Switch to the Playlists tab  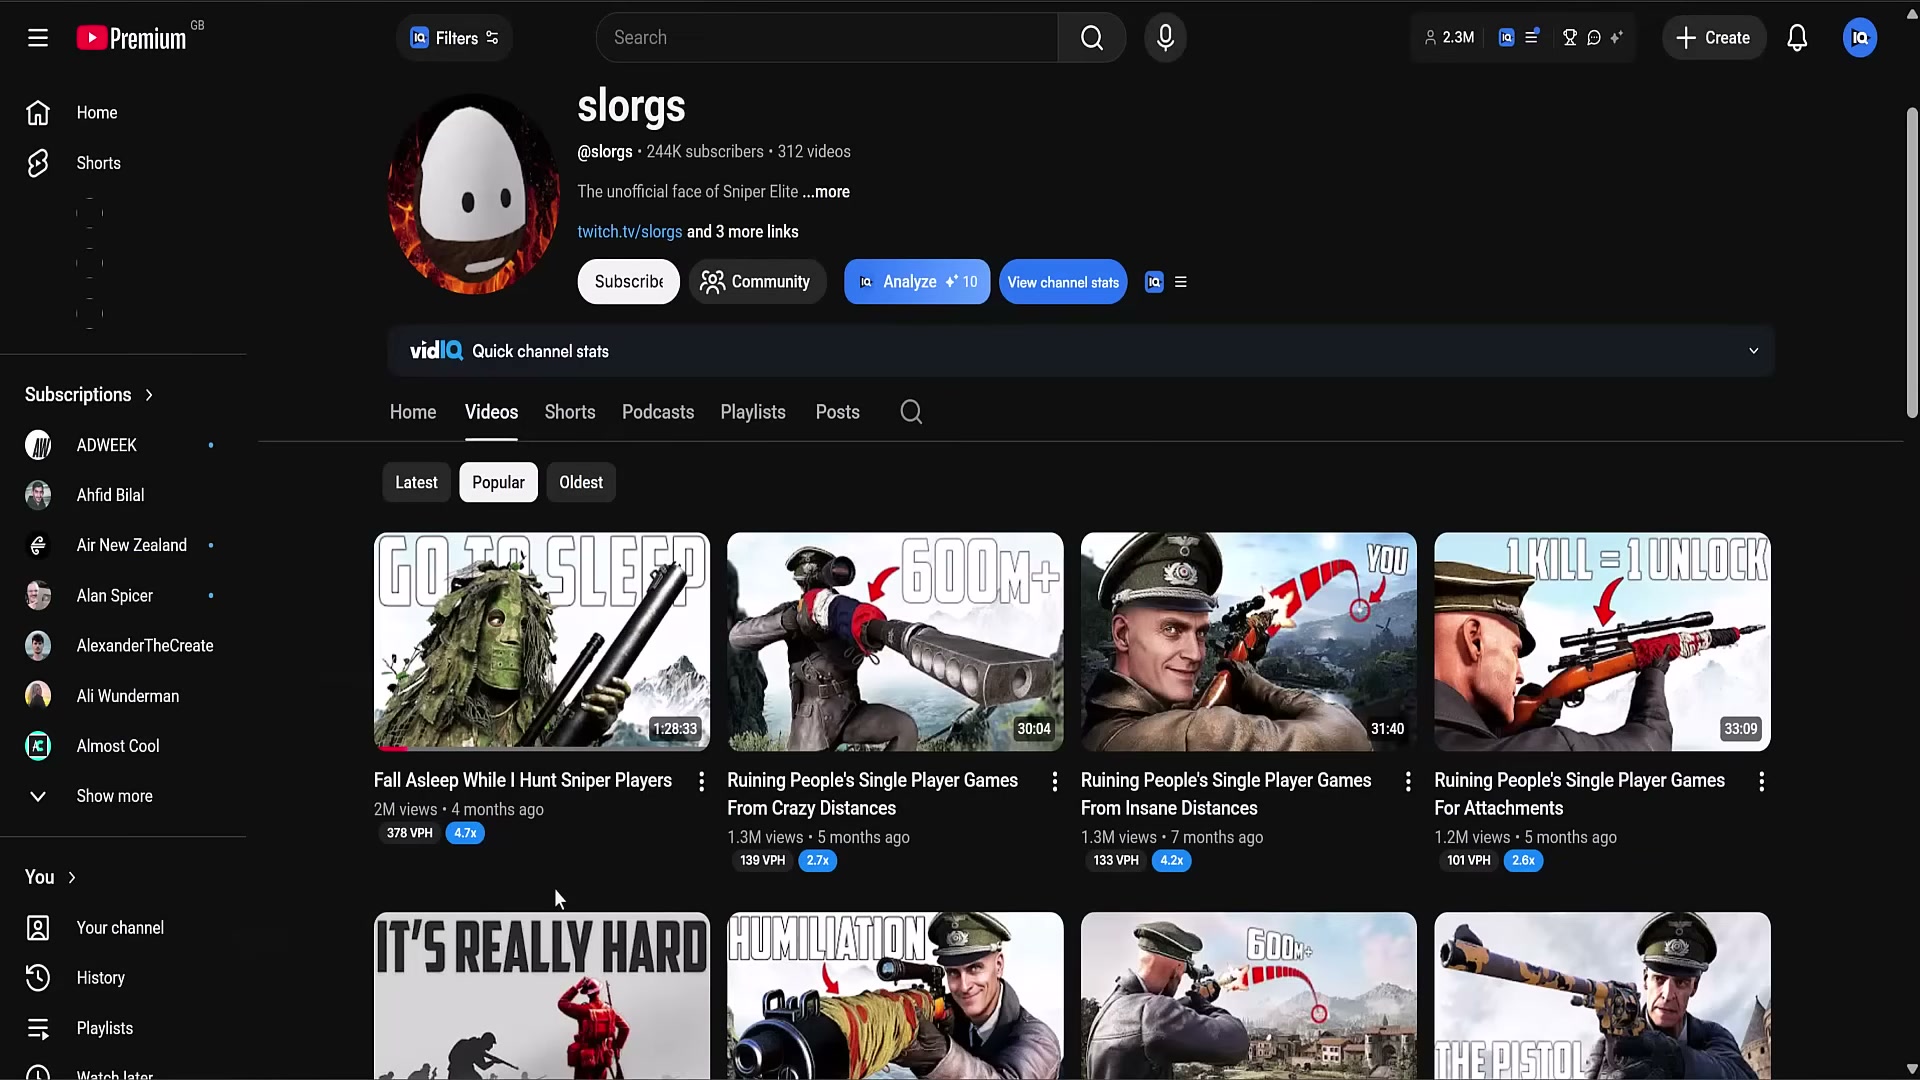(x=753, y=412)
